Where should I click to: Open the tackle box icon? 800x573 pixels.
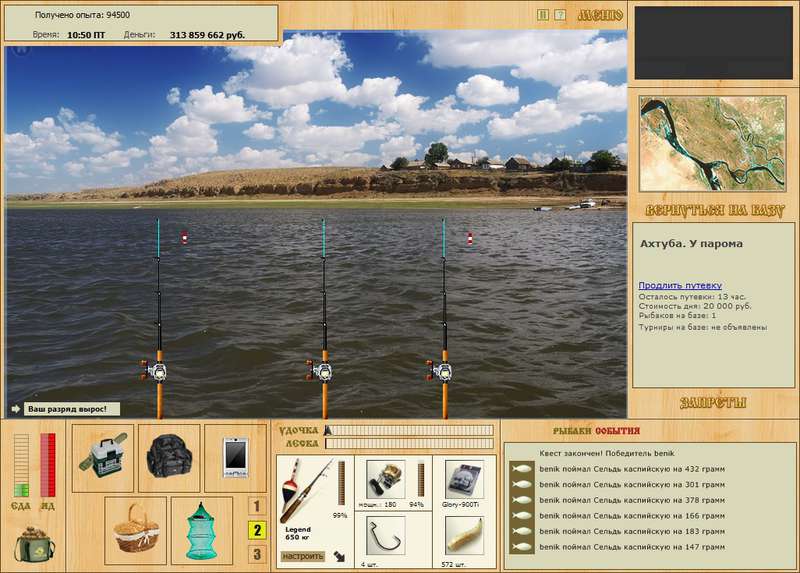[103, 458]
